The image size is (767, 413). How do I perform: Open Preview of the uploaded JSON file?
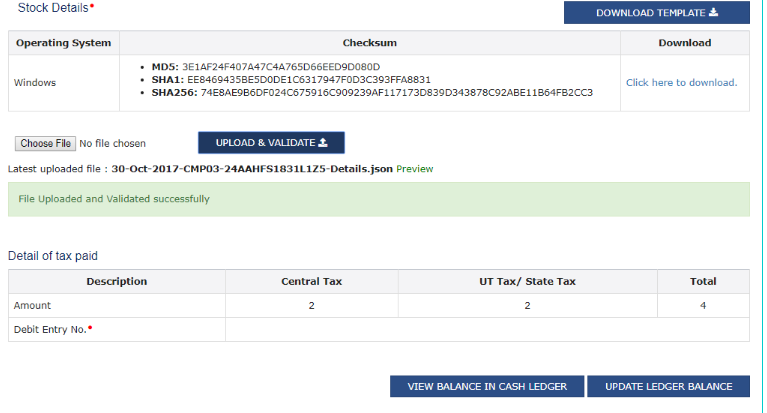click(415, 169)
